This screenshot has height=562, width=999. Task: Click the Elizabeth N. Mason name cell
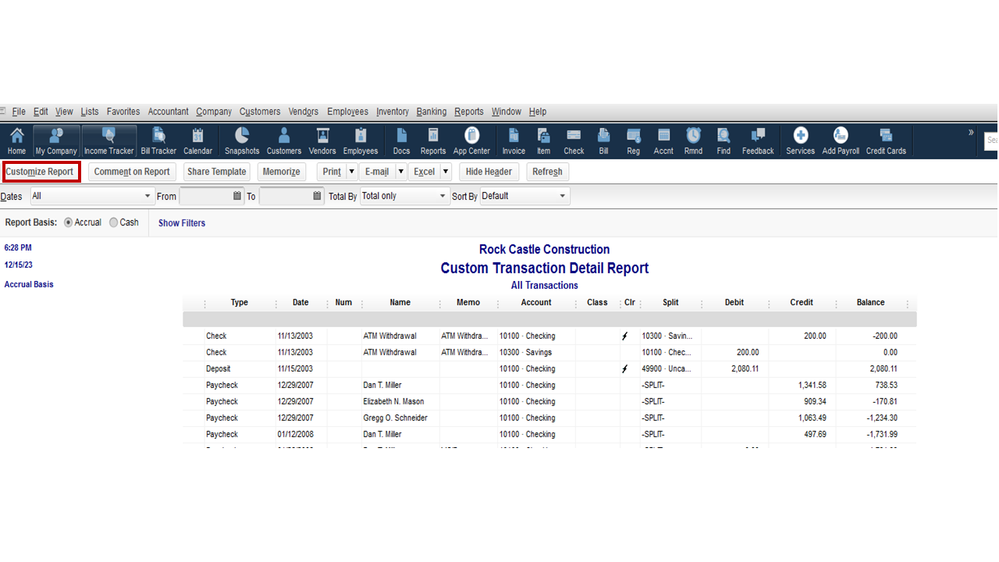(394, 401)
